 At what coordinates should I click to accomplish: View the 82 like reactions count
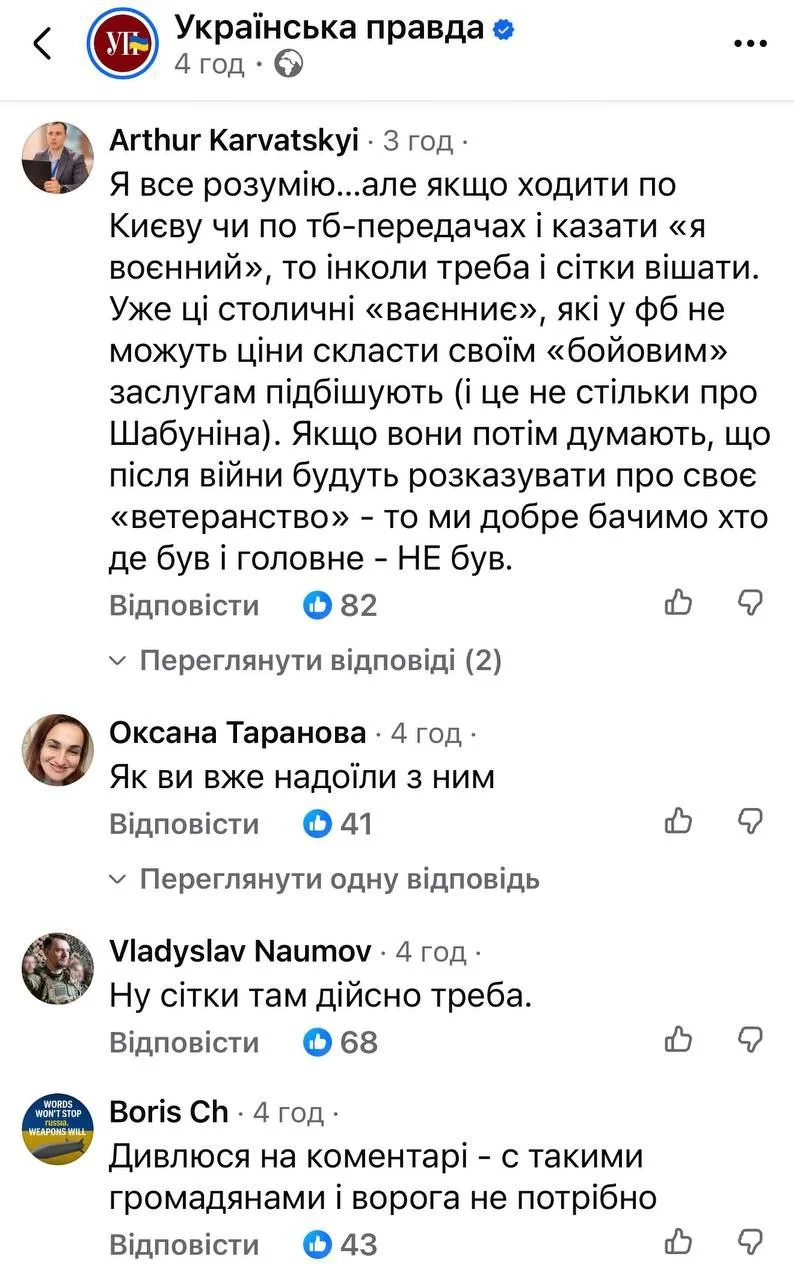pyautogui.click(x=341, y=605)
